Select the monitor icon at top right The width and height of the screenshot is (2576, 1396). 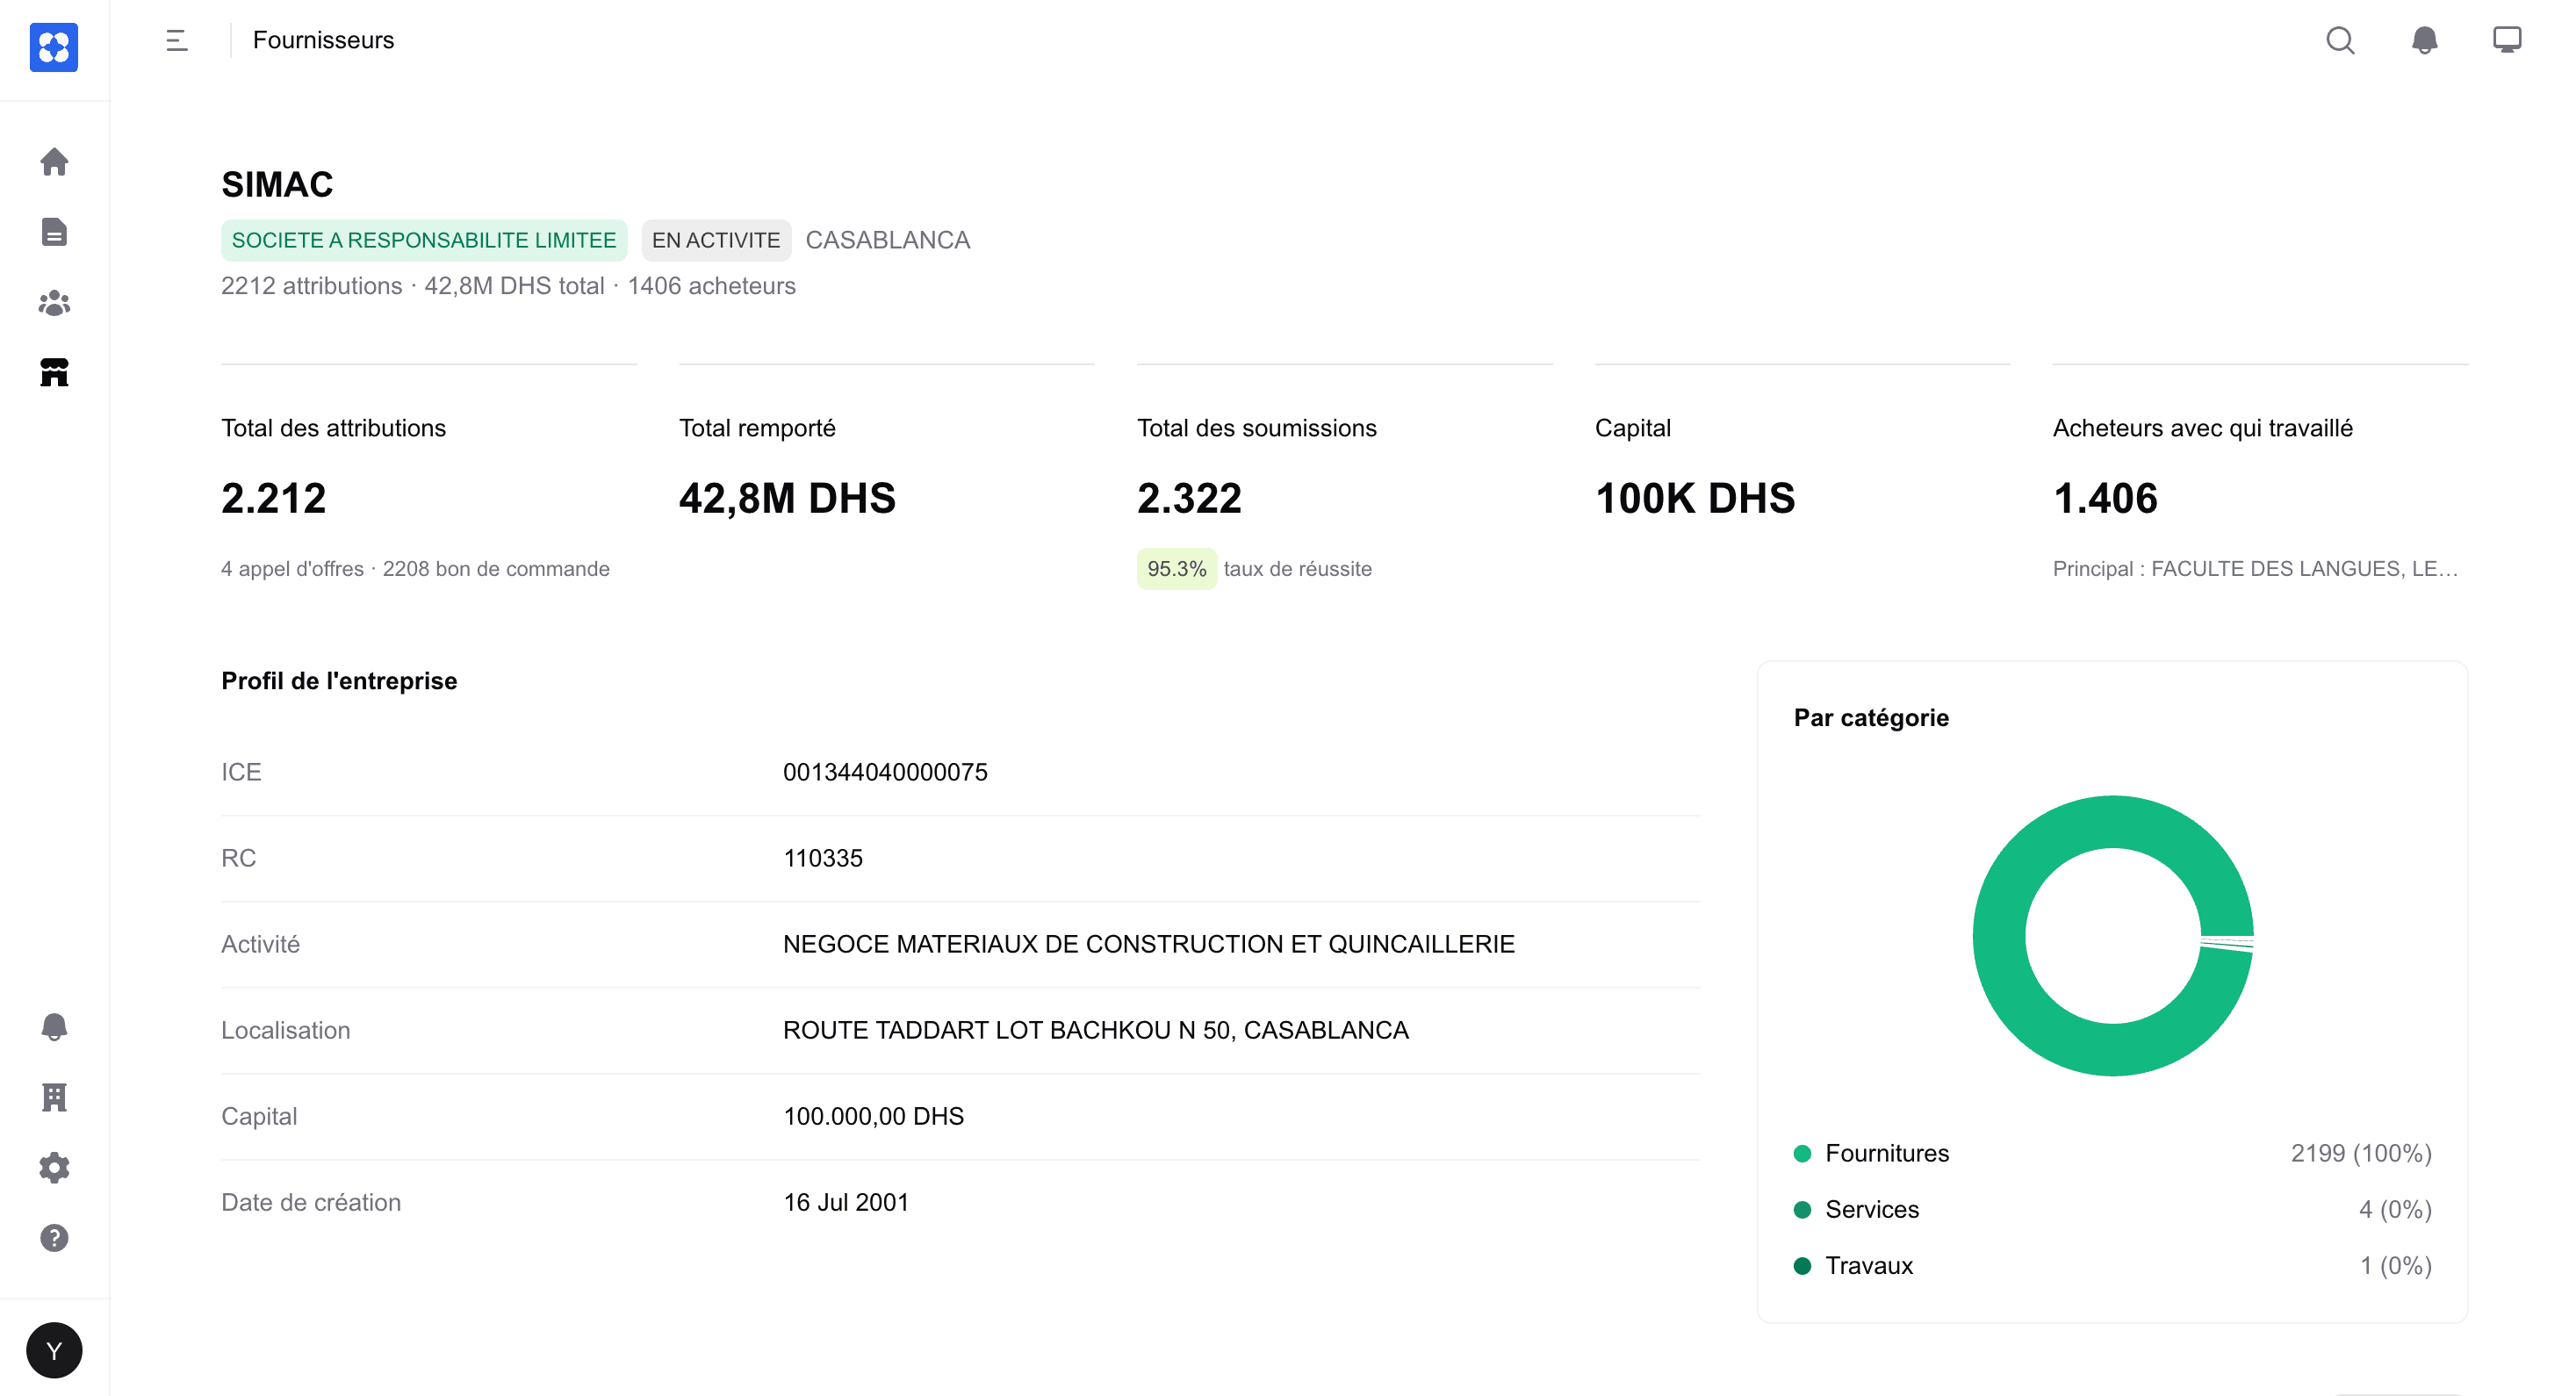2507,40
